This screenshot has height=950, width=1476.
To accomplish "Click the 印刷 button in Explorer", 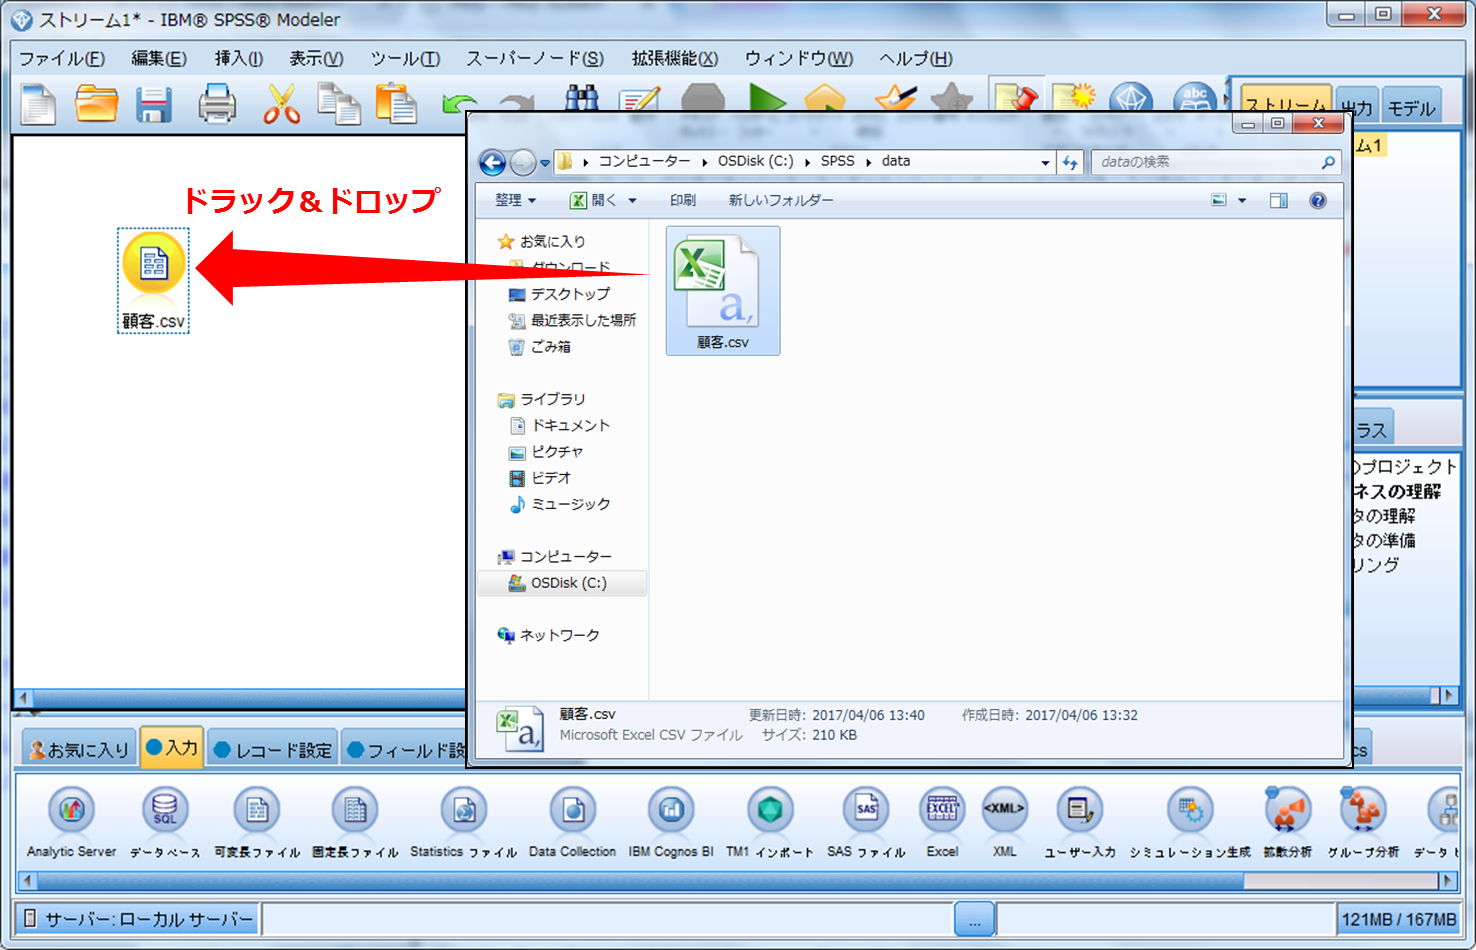I will pos(682,200).
